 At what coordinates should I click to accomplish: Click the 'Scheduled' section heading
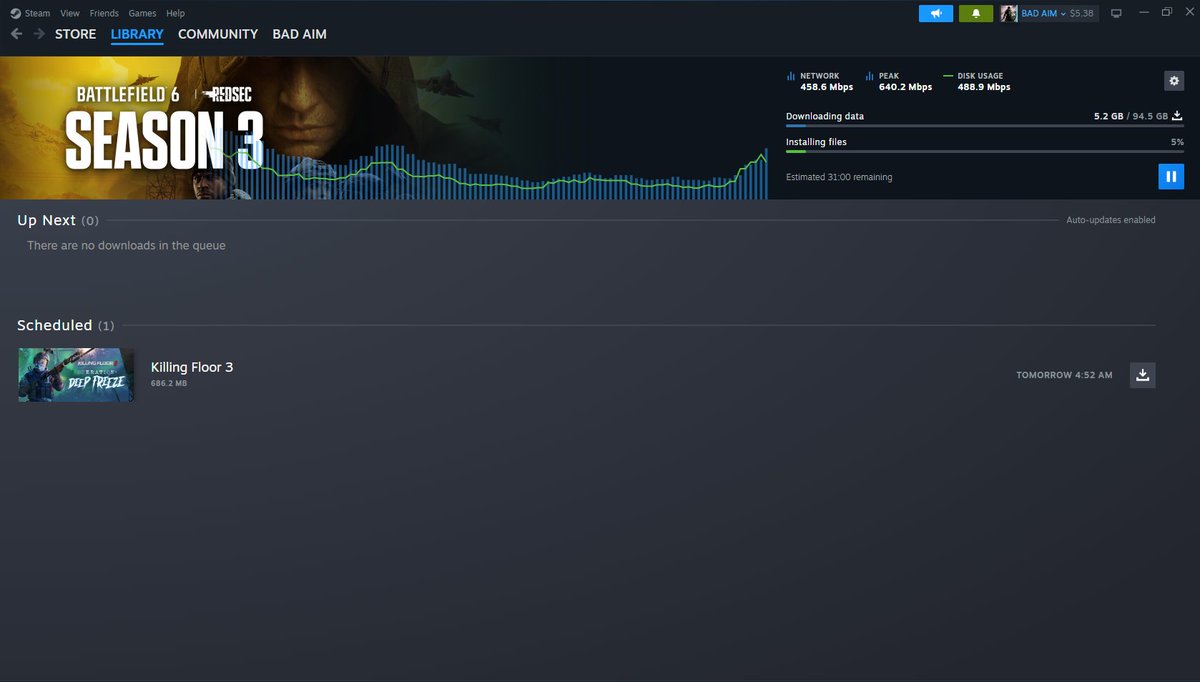point(55,325)
